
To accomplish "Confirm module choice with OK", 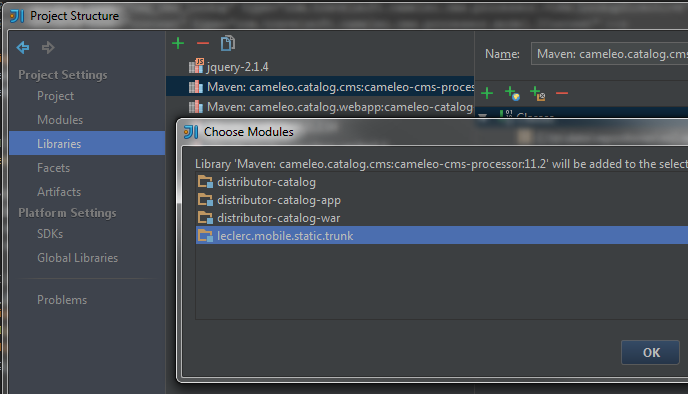I will point(650,352).
